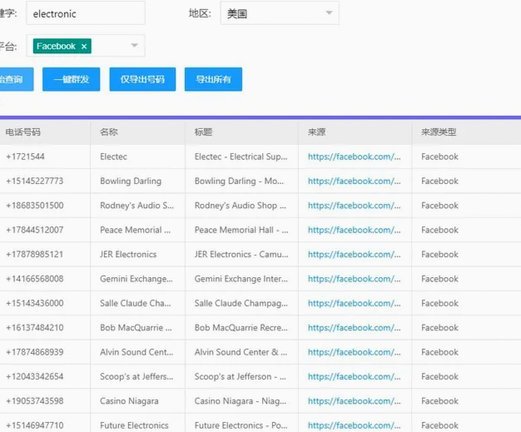Viewport: 521px width, 432px height.
Task: Open the facebook link for Alvin Sound Center
Action: point(354,352)
